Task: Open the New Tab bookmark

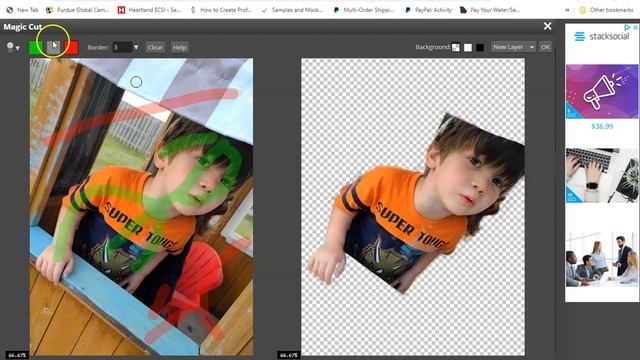Action: 23,10
